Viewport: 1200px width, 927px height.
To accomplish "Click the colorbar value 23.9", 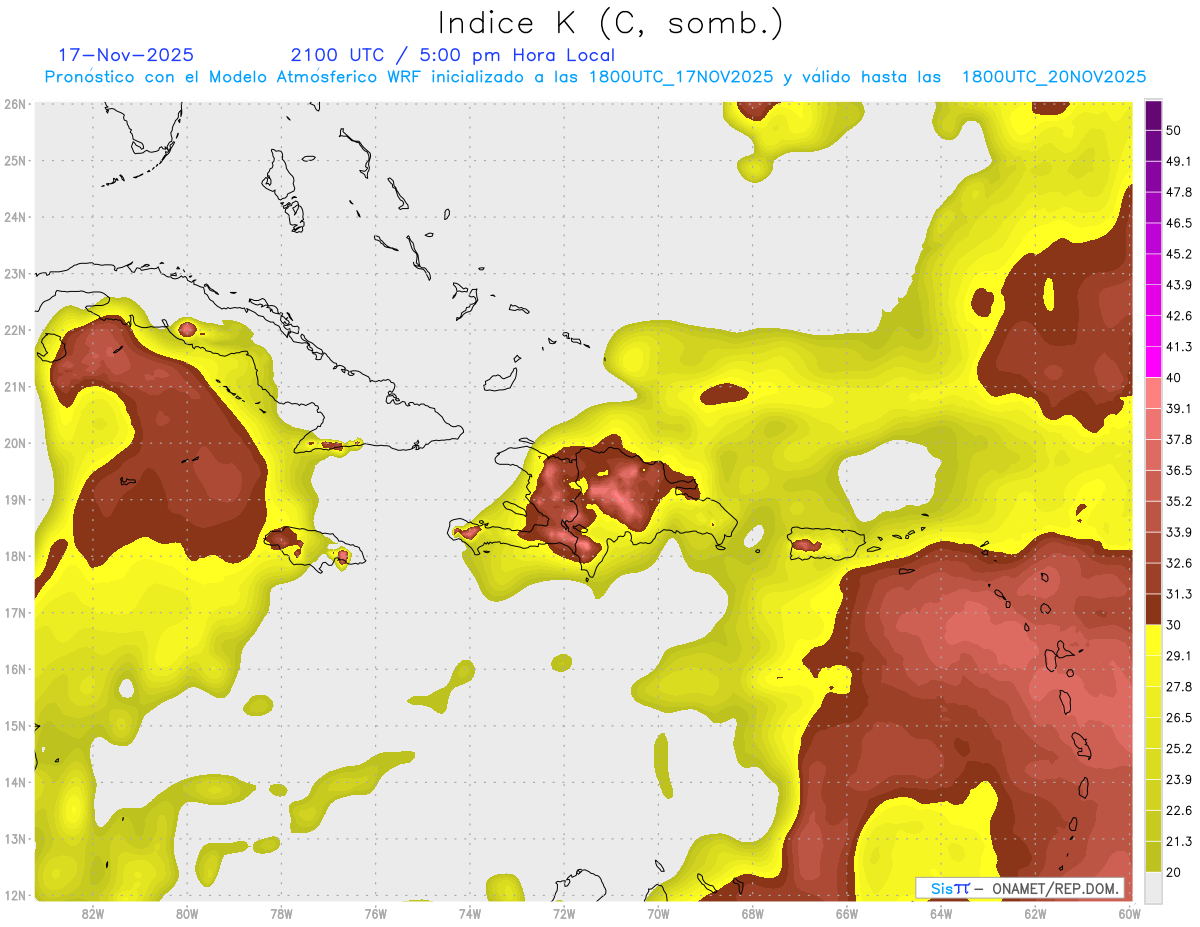I will pos(1179,780).
